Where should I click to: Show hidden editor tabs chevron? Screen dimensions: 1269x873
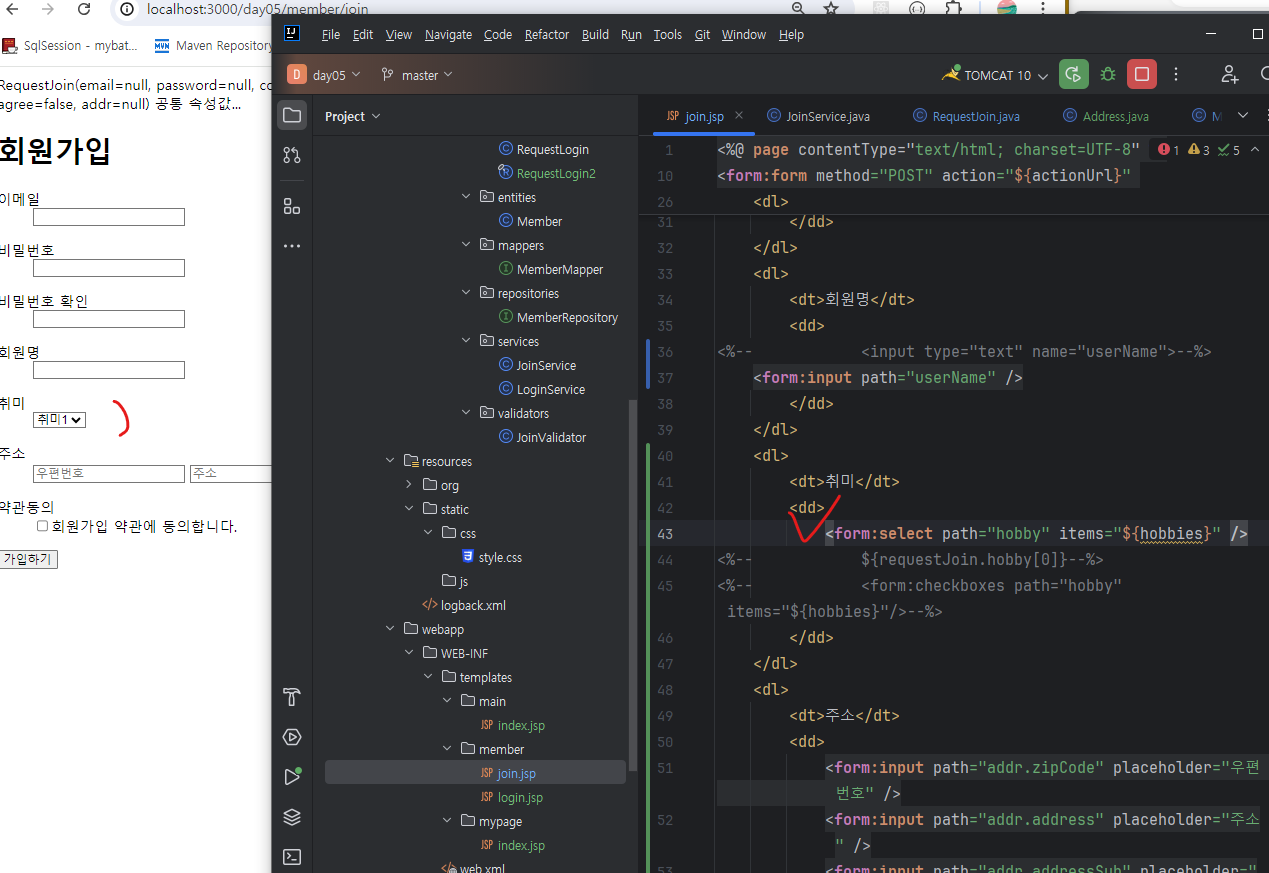1243,116
